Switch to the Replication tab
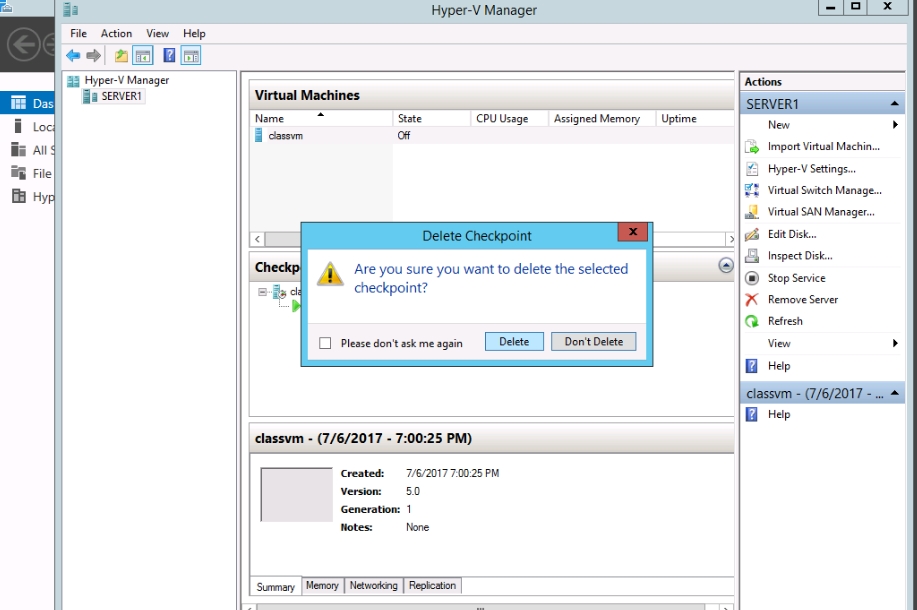The width and height of the screenshot is (917, 610). point(432,585)
